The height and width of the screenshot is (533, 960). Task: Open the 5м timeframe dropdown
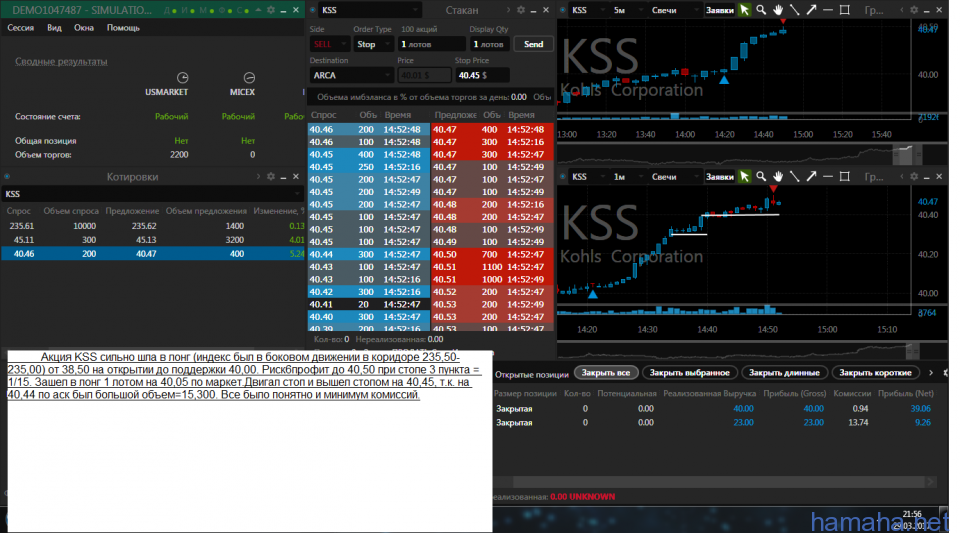[x=628, y=10]
